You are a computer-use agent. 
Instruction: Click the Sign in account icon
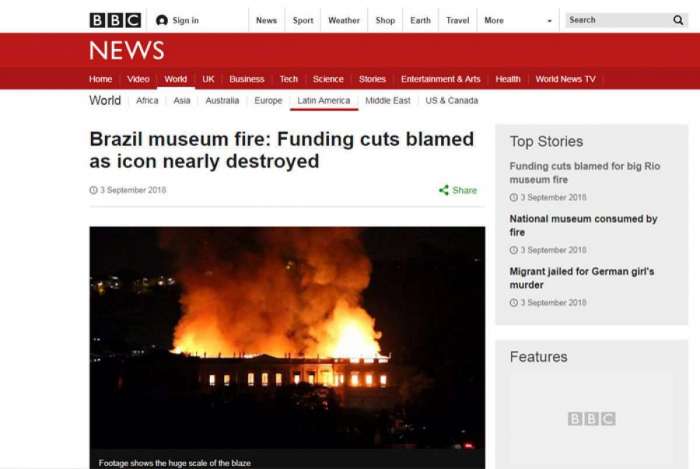[162, 21]
